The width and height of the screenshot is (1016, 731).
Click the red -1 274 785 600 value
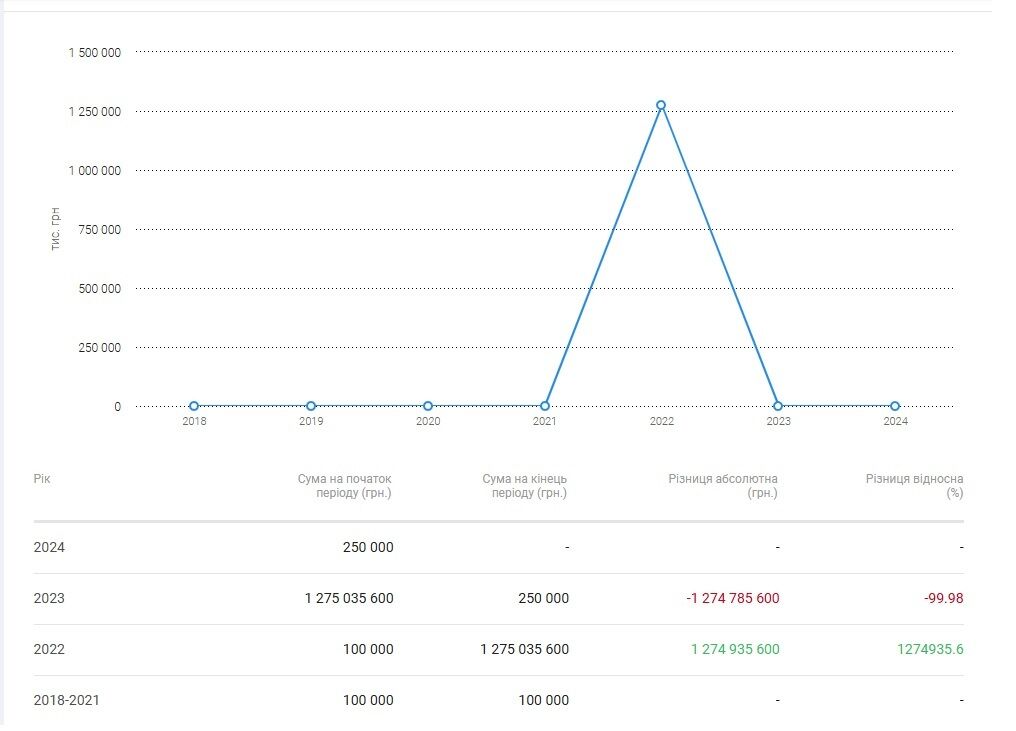733,598
